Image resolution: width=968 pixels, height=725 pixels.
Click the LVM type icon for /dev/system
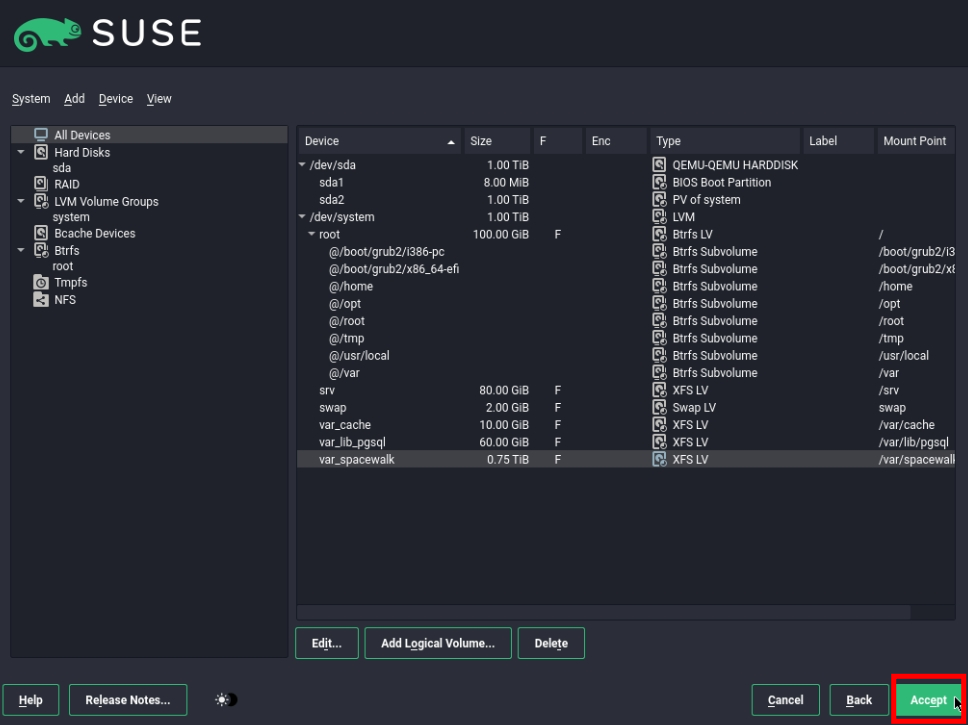pos(660,217)
